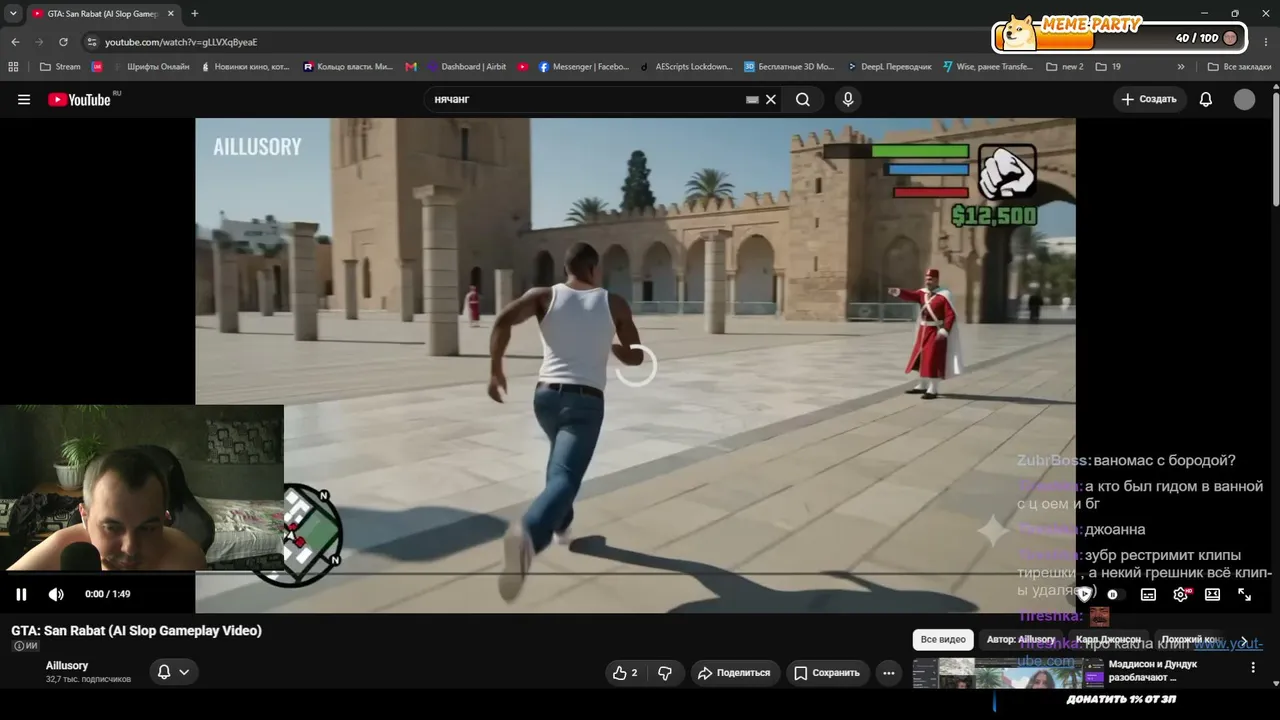Start voice search with the microphone

pos(848,99)
